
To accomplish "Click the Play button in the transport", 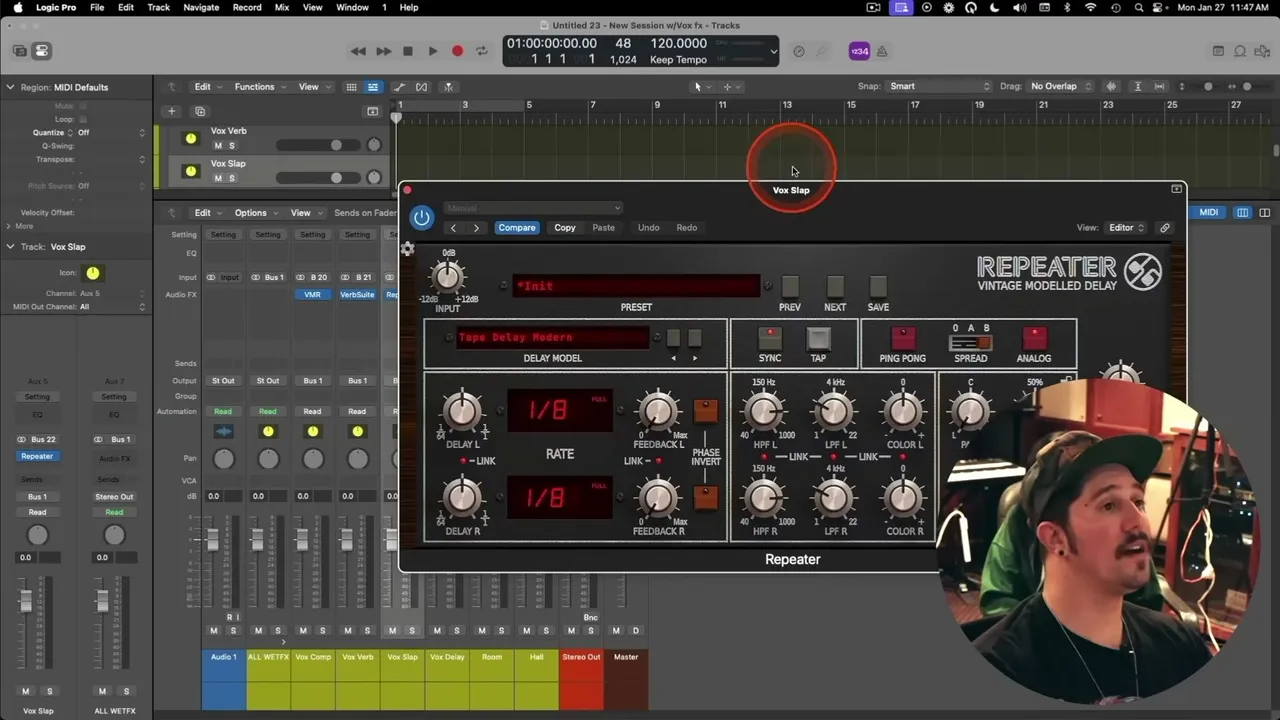I will coord(432,51).
